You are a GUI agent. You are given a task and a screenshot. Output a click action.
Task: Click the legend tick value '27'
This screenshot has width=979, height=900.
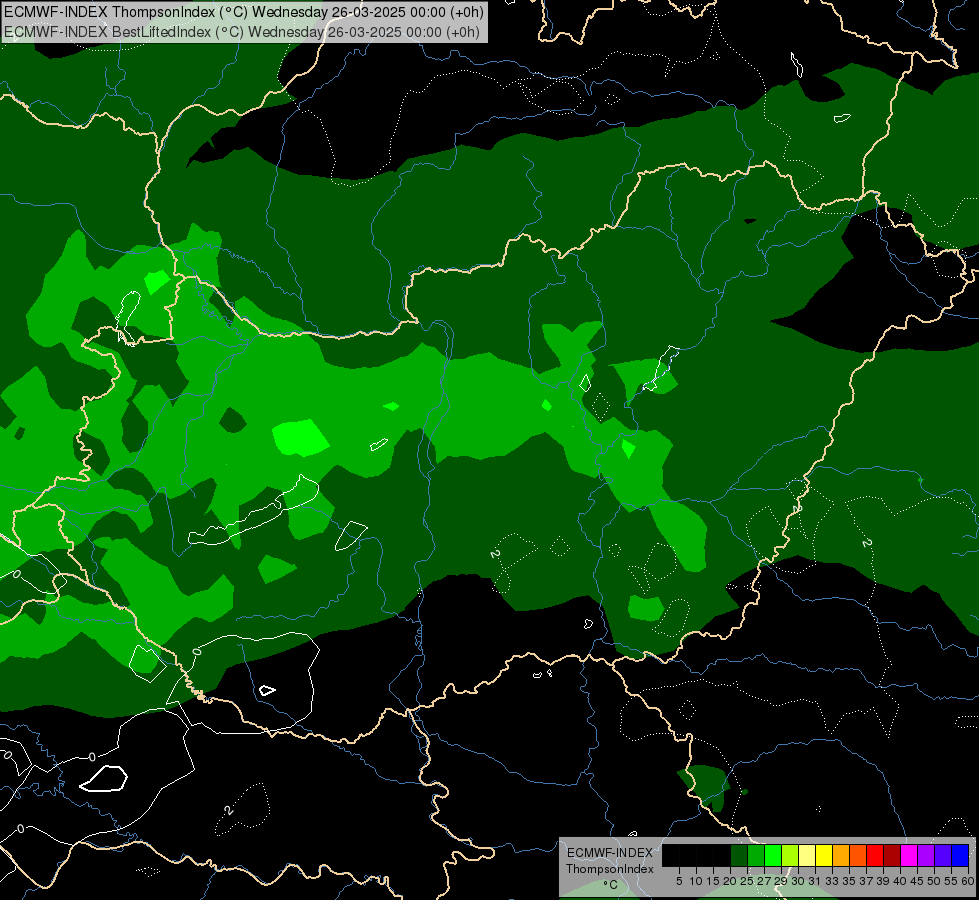765,881
